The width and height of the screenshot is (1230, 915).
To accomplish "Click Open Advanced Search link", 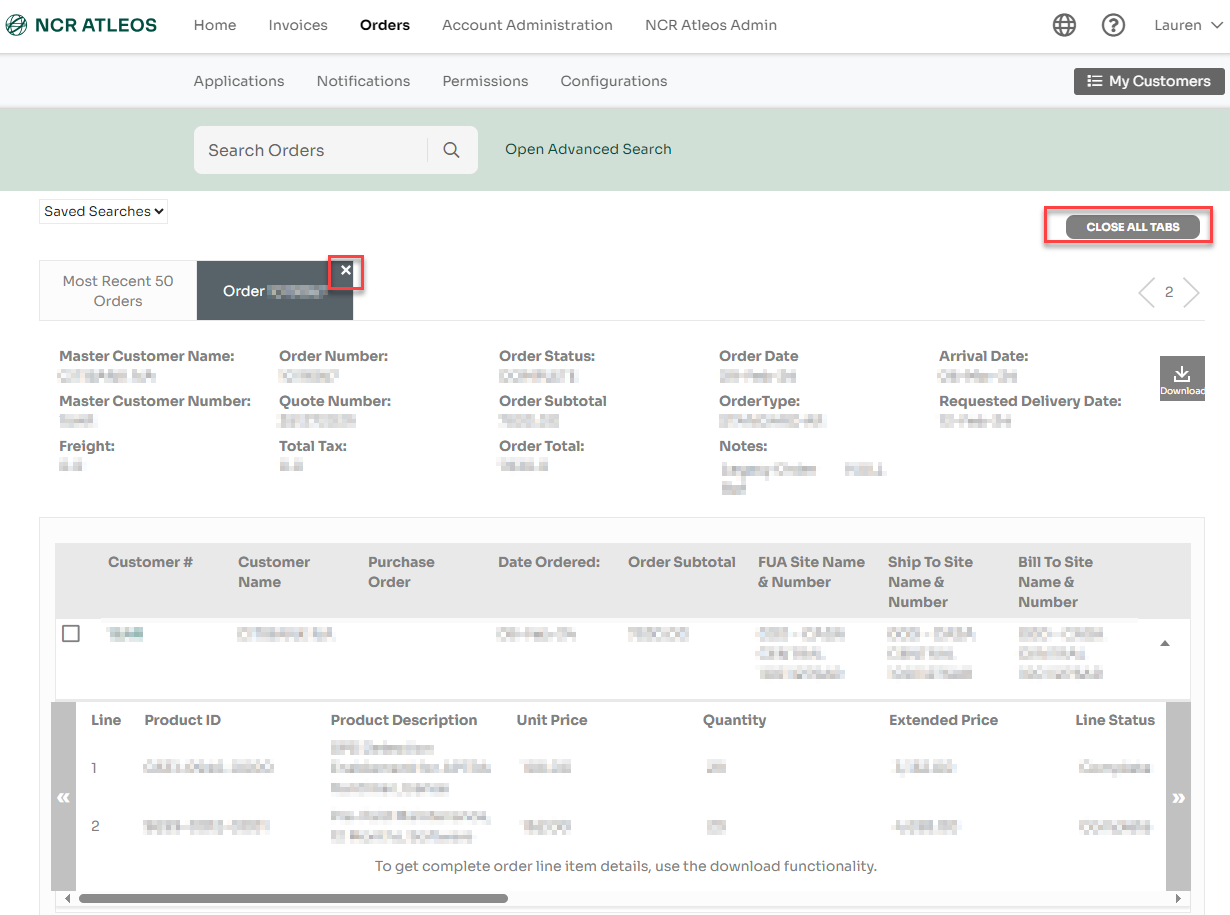I will (x=588, y=149).
